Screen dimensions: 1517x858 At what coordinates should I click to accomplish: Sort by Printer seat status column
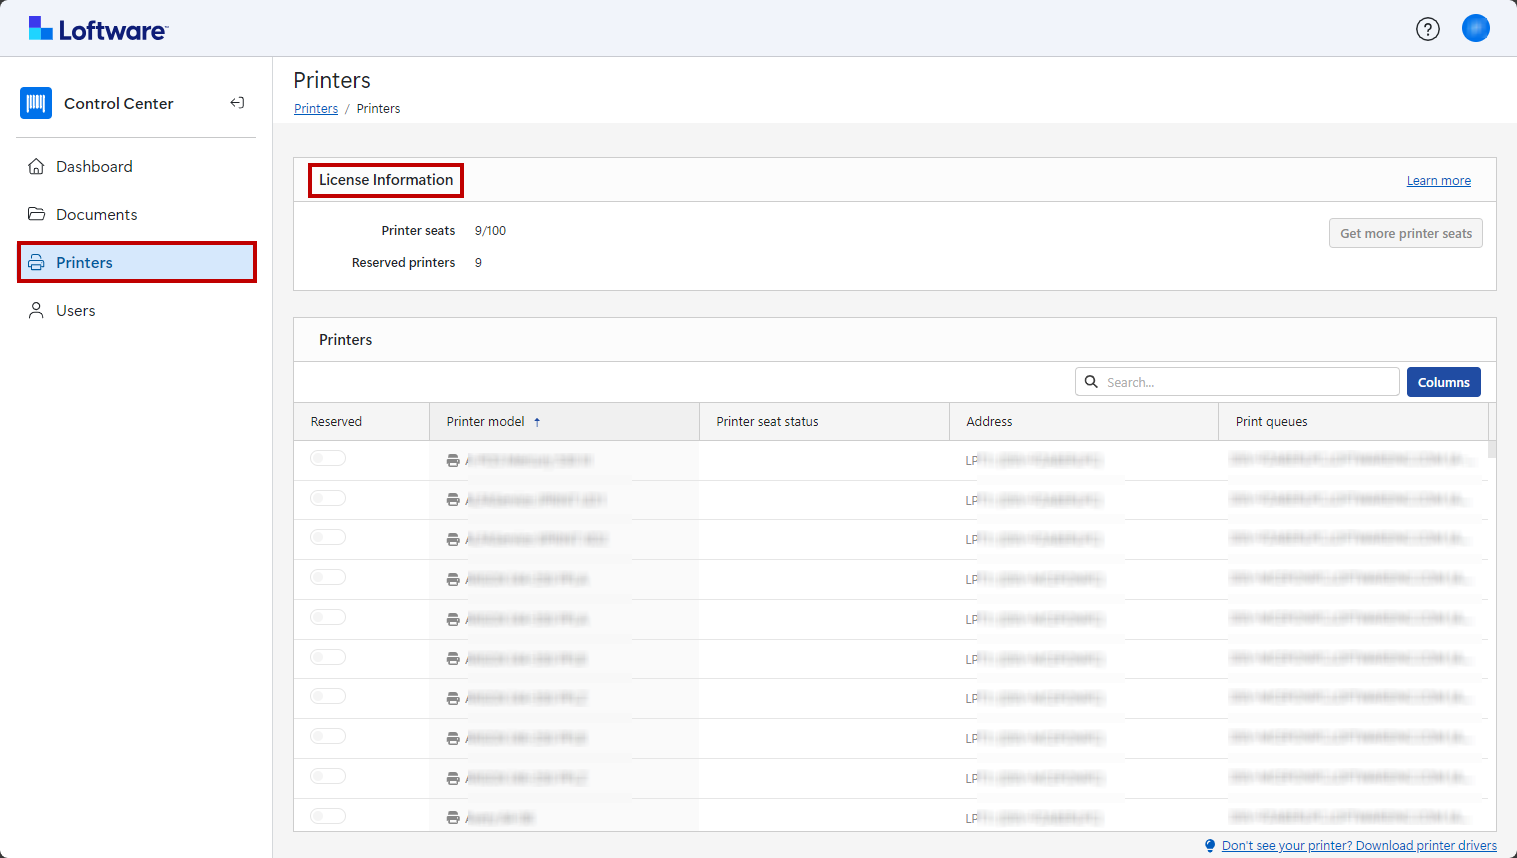pos(767,422)
